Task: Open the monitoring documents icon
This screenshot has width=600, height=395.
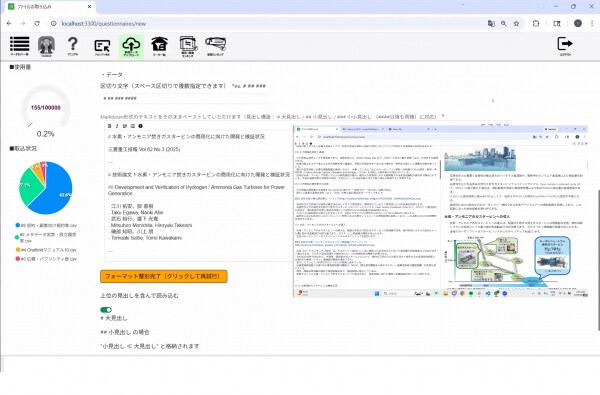Action: 188,46
